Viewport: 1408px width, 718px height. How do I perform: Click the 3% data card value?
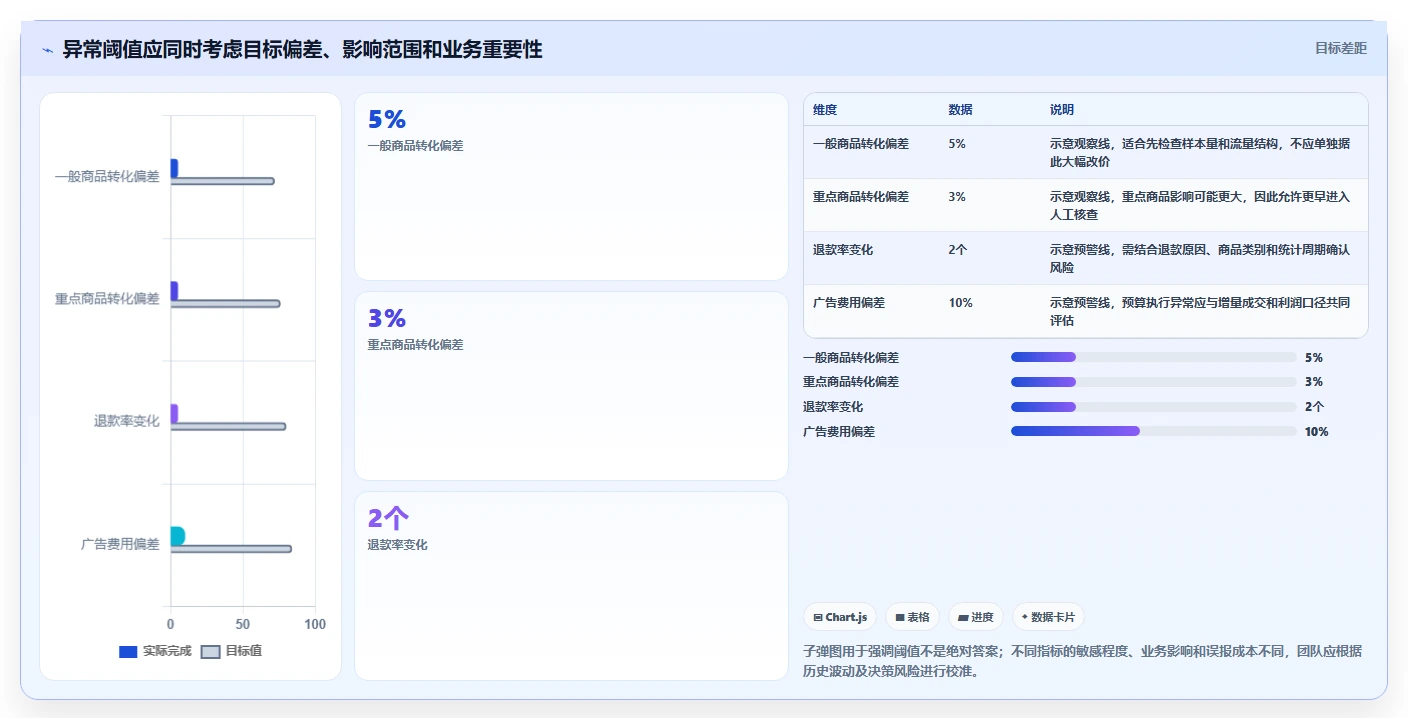coord(387,319)
